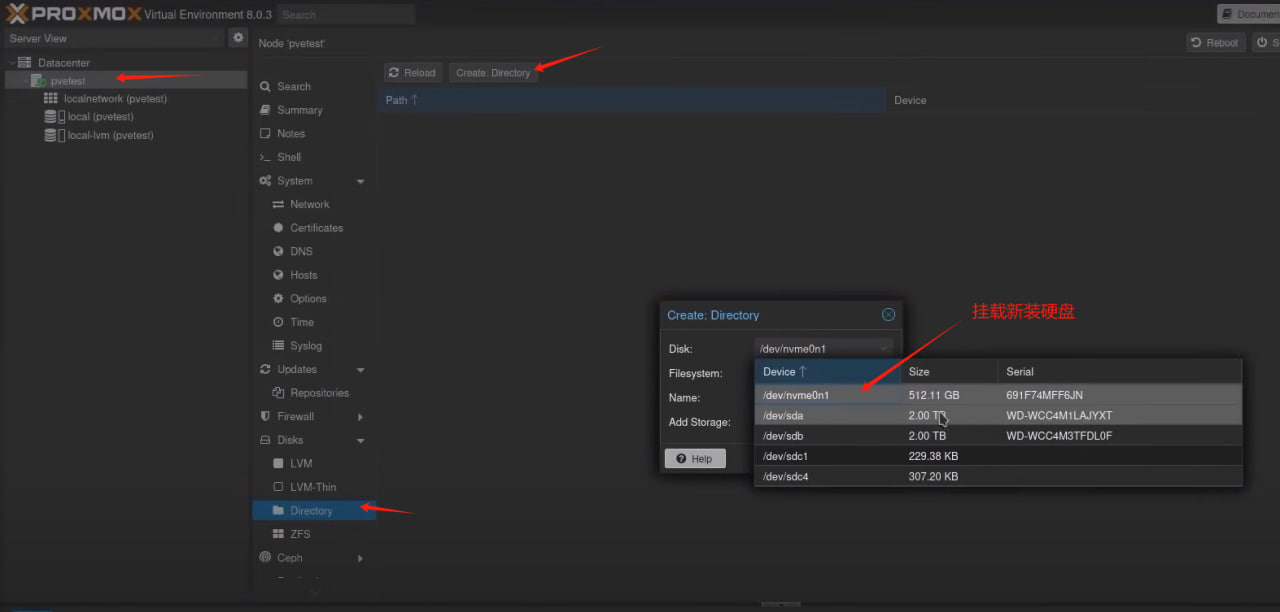Open localnetwork (pvetest) entry
Viewport: 1280px width, 612px height.
pyautogui.click(x=114, y=99)
